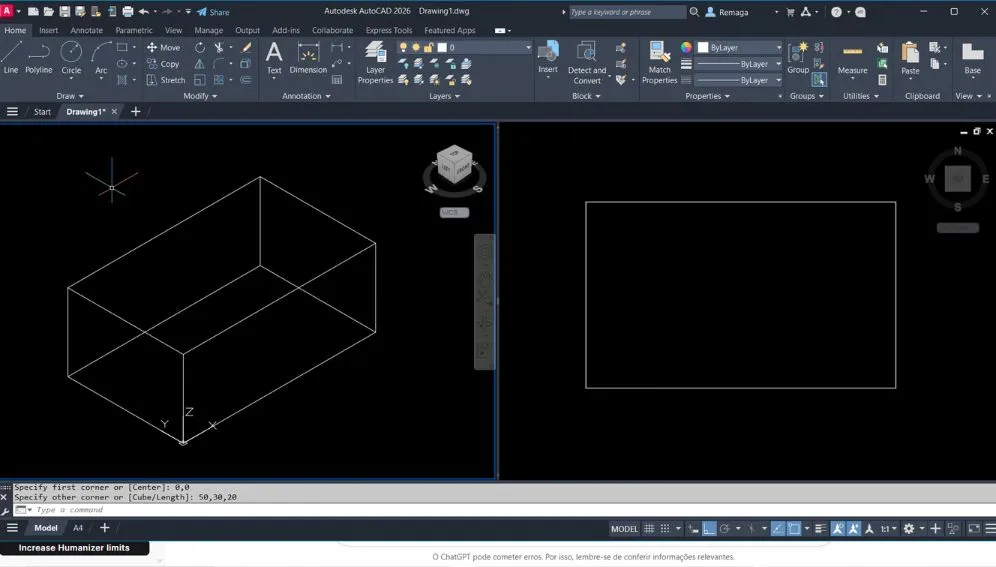
Task: Toggle polar tracking in status bar
Action: click(724, 528)
